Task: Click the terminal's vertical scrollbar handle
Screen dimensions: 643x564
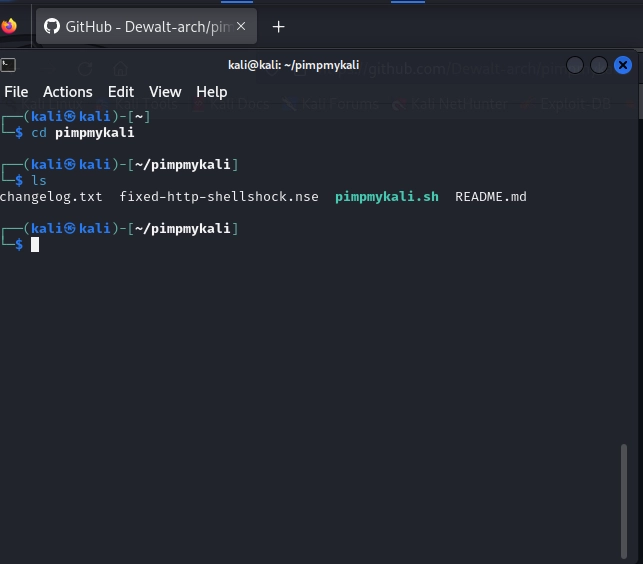Action: coord(626,500)
